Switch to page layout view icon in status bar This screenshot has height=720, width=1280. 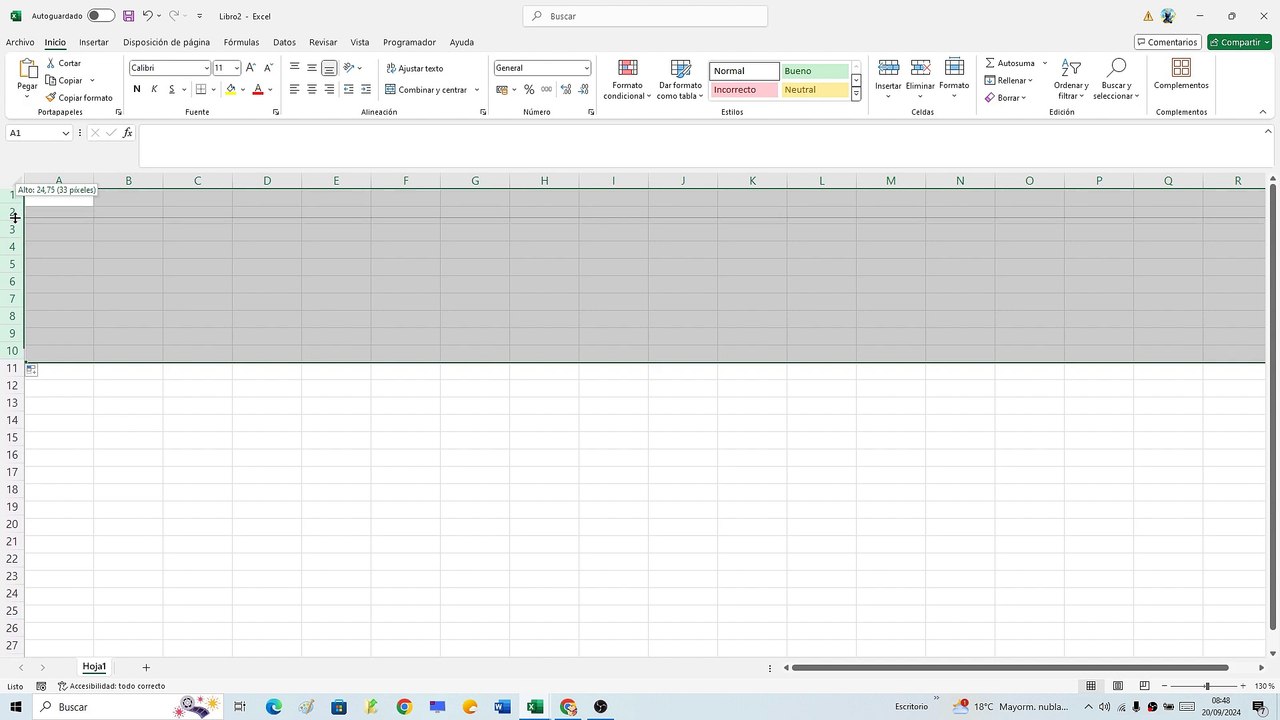(1117, 686)
